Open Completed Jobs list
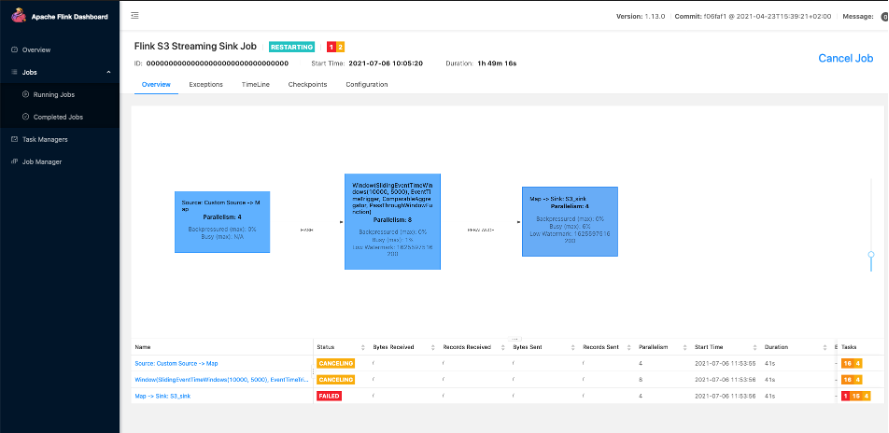Viewport: 889px width, 433px height. click(58, 117)
